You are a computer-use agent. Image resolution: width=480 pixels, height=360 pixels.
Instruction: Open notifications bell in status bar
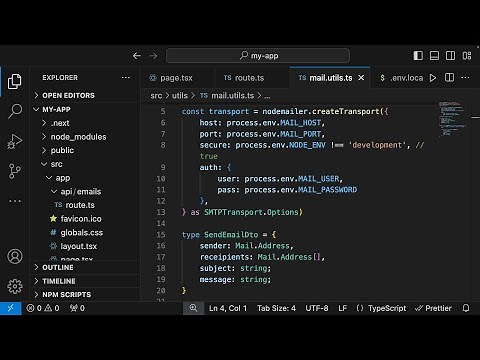[x=466, y=308]
